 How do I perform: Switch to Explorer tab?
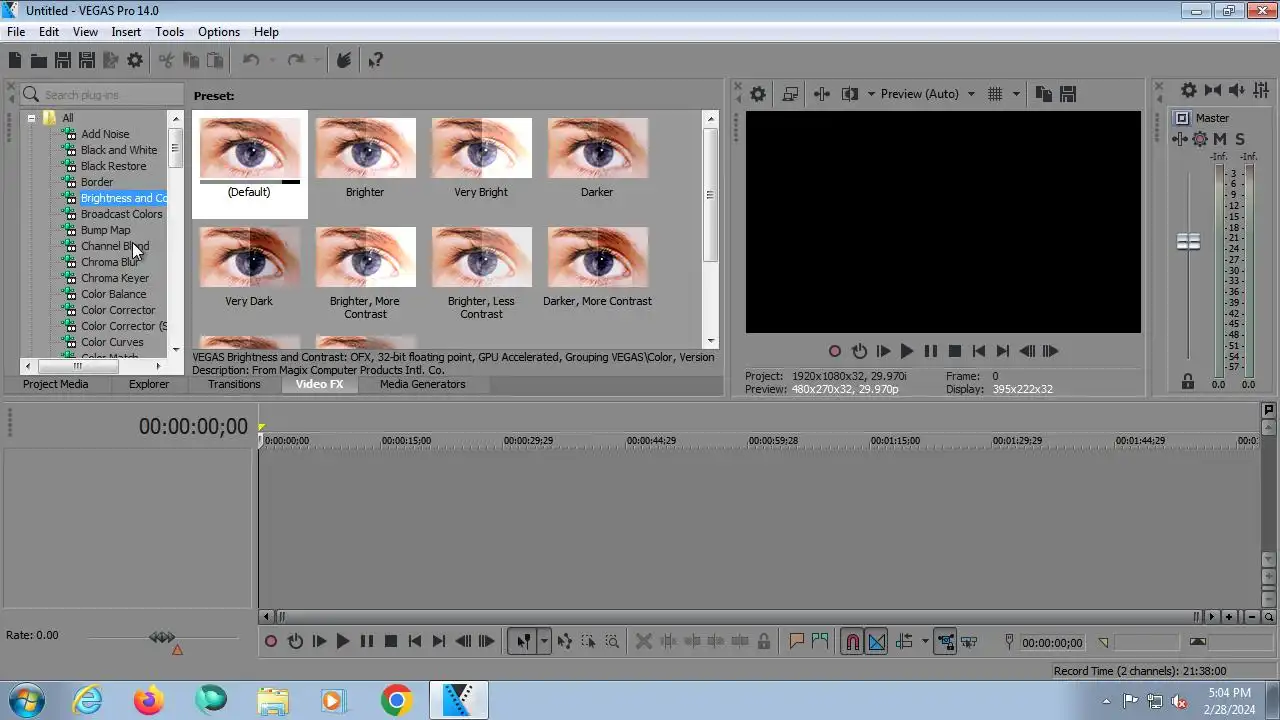click(x=149, y=384)
